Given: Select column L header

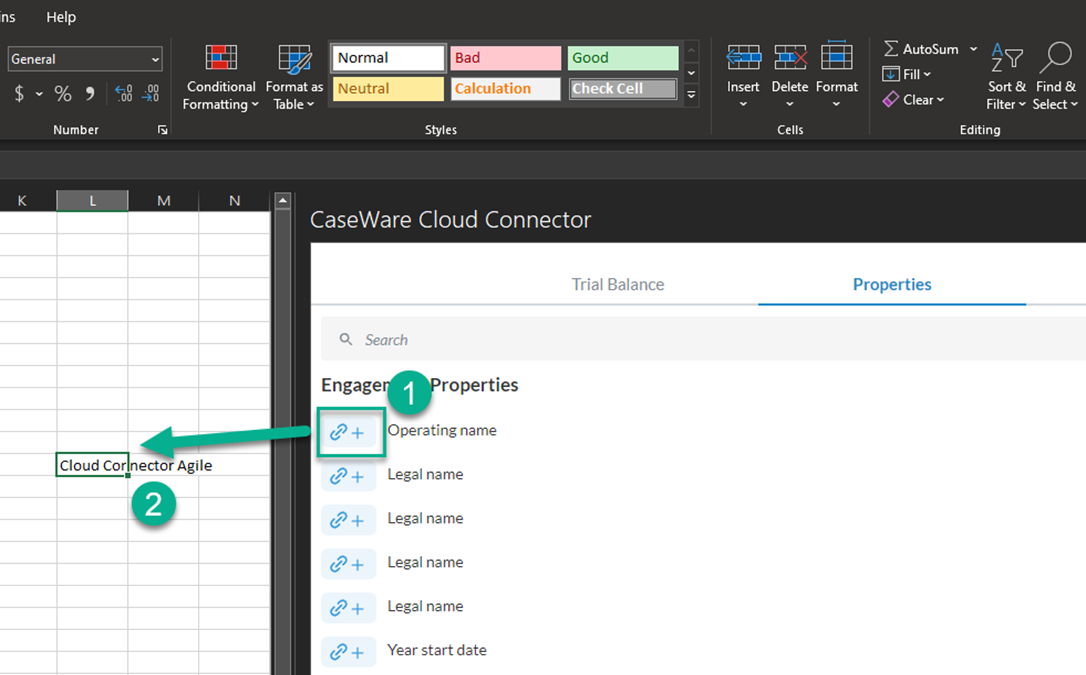Looking at the screenshot, I should (92, 201).
